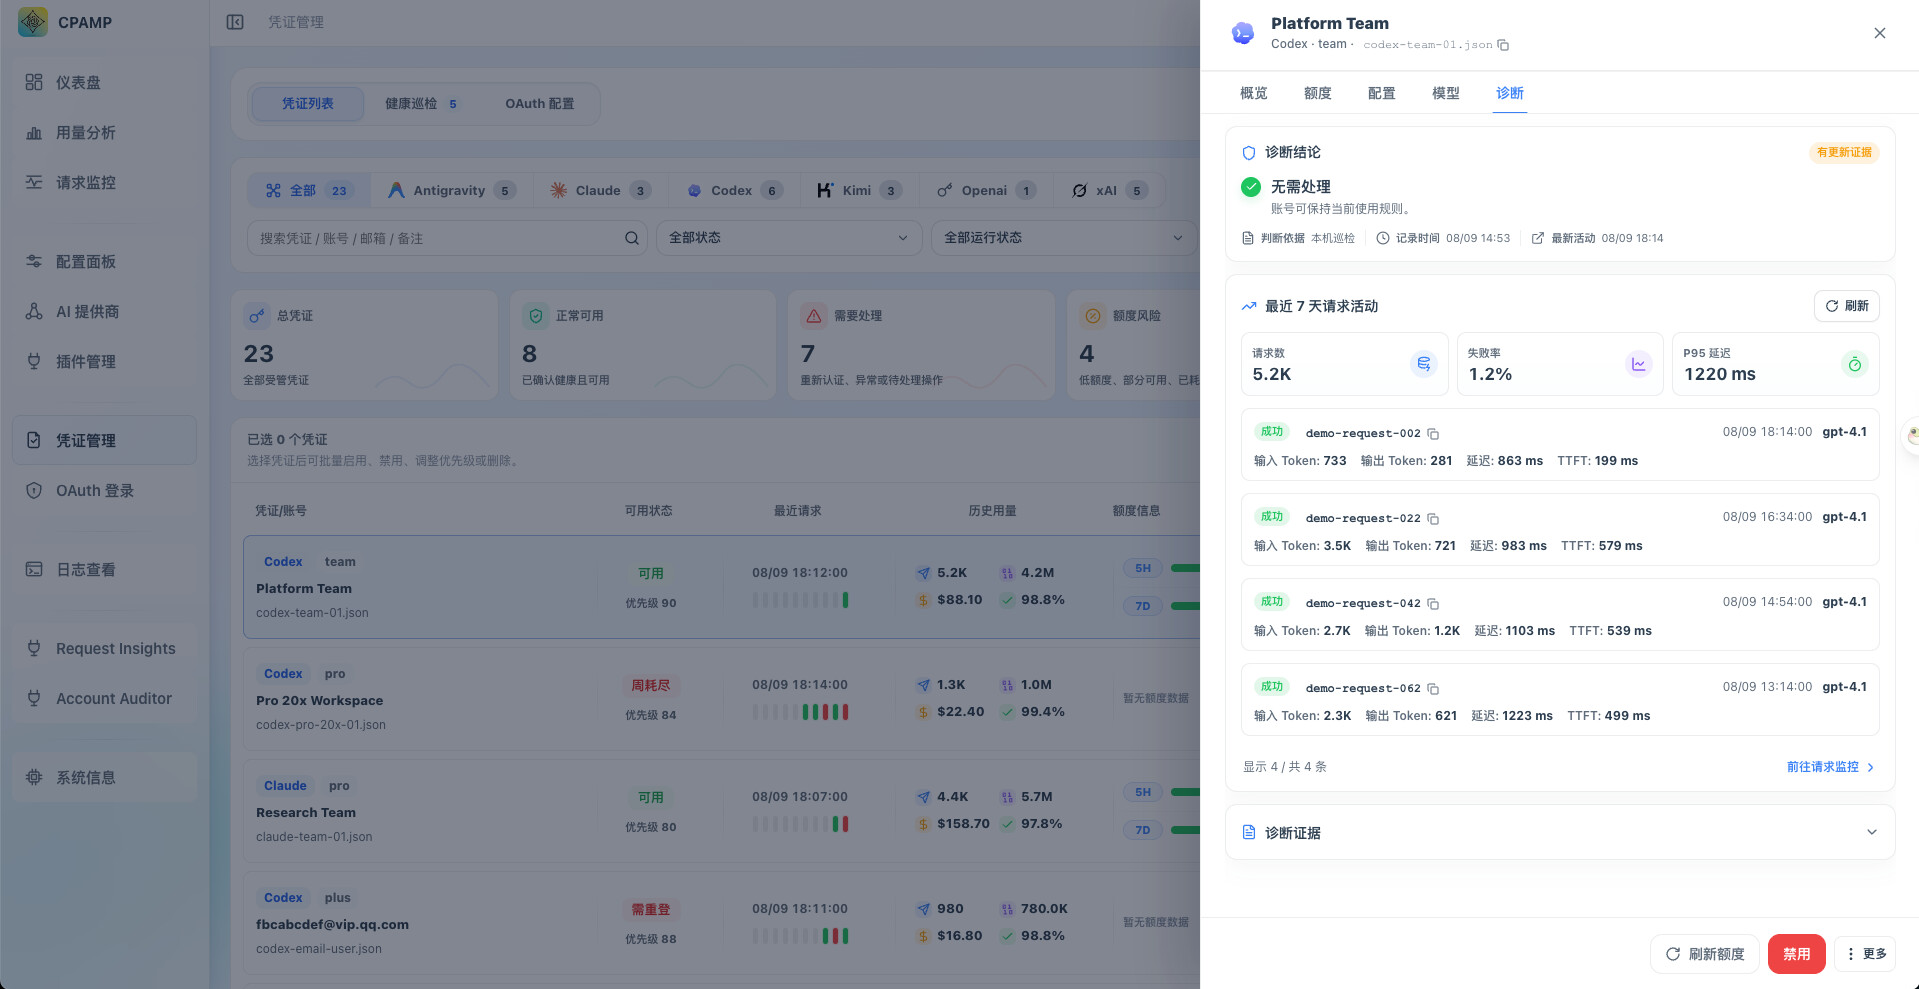The height and width of the screenshot is (989, 1919).
Task: Click 刷新额度 button
Action: click(1705, 954)
